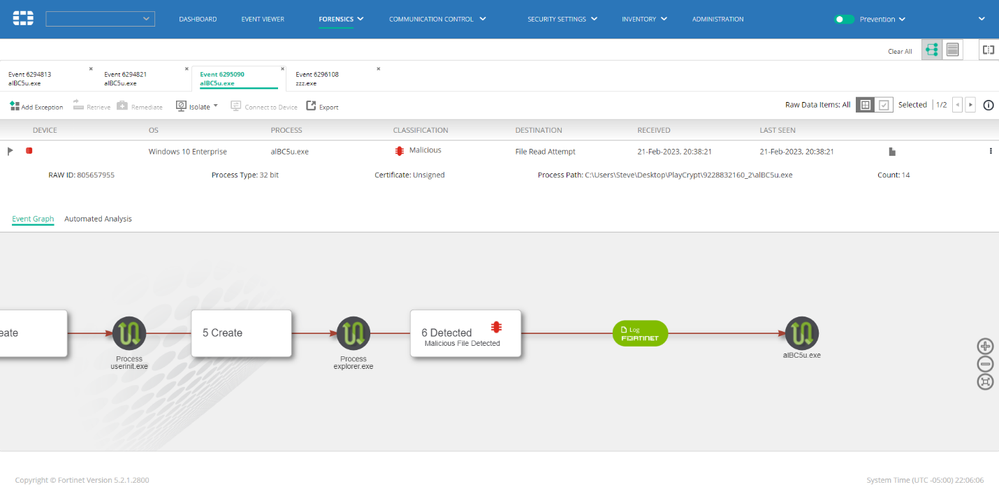The width and height of the screenshot is (999, 487).
Task: Click the row history document icon
Action: click(x=892, y=151)
